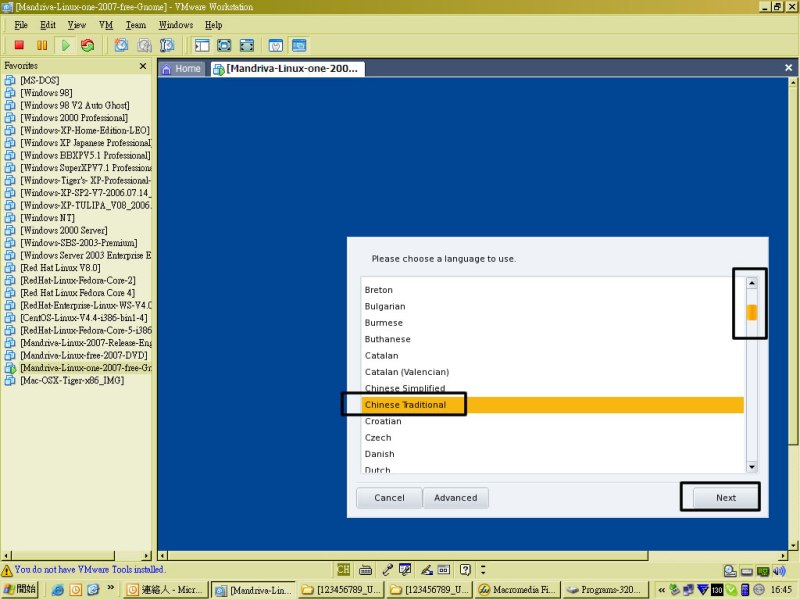Open the Mandriva-Lin... taskbar button
This screenshot has height=600, width=800.
(x=253, y=590)
